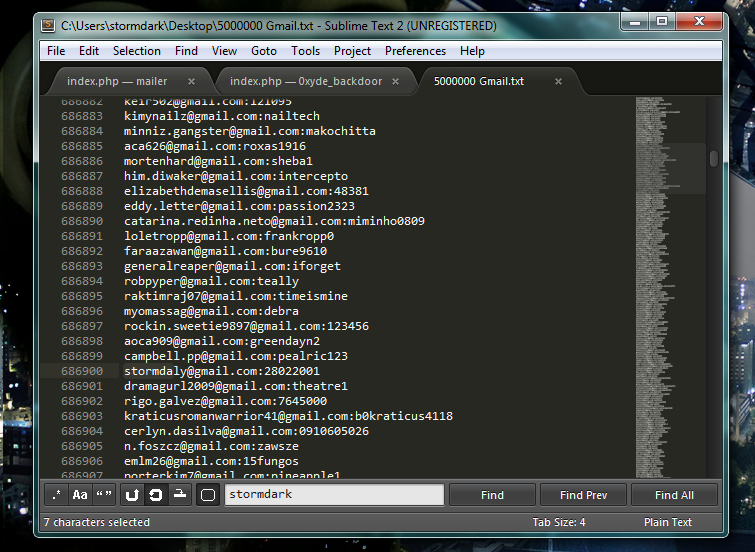
Task: Click line number 686886 in gutter
Action: click(82, 161)
